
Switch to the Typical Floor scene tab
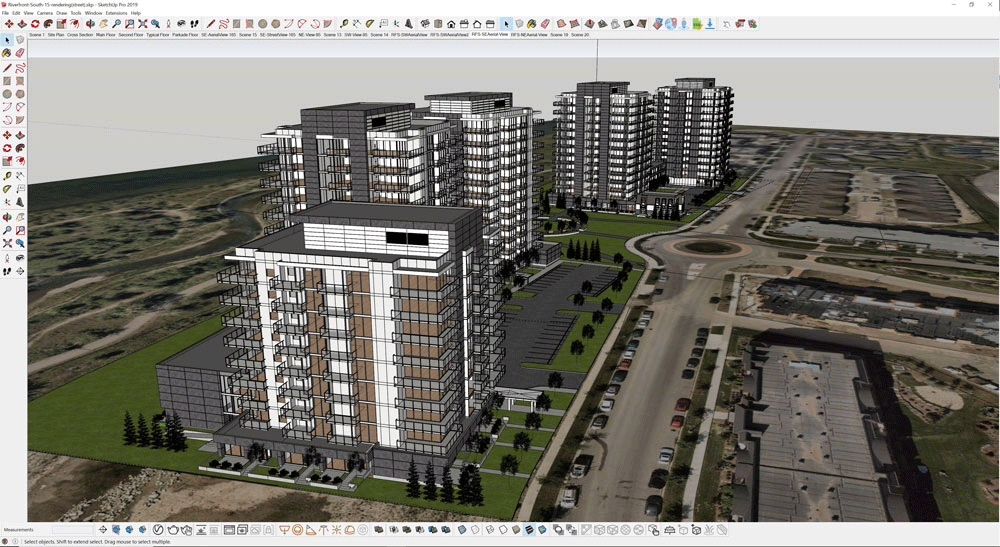pyautogui.click(x=158, y=34)
